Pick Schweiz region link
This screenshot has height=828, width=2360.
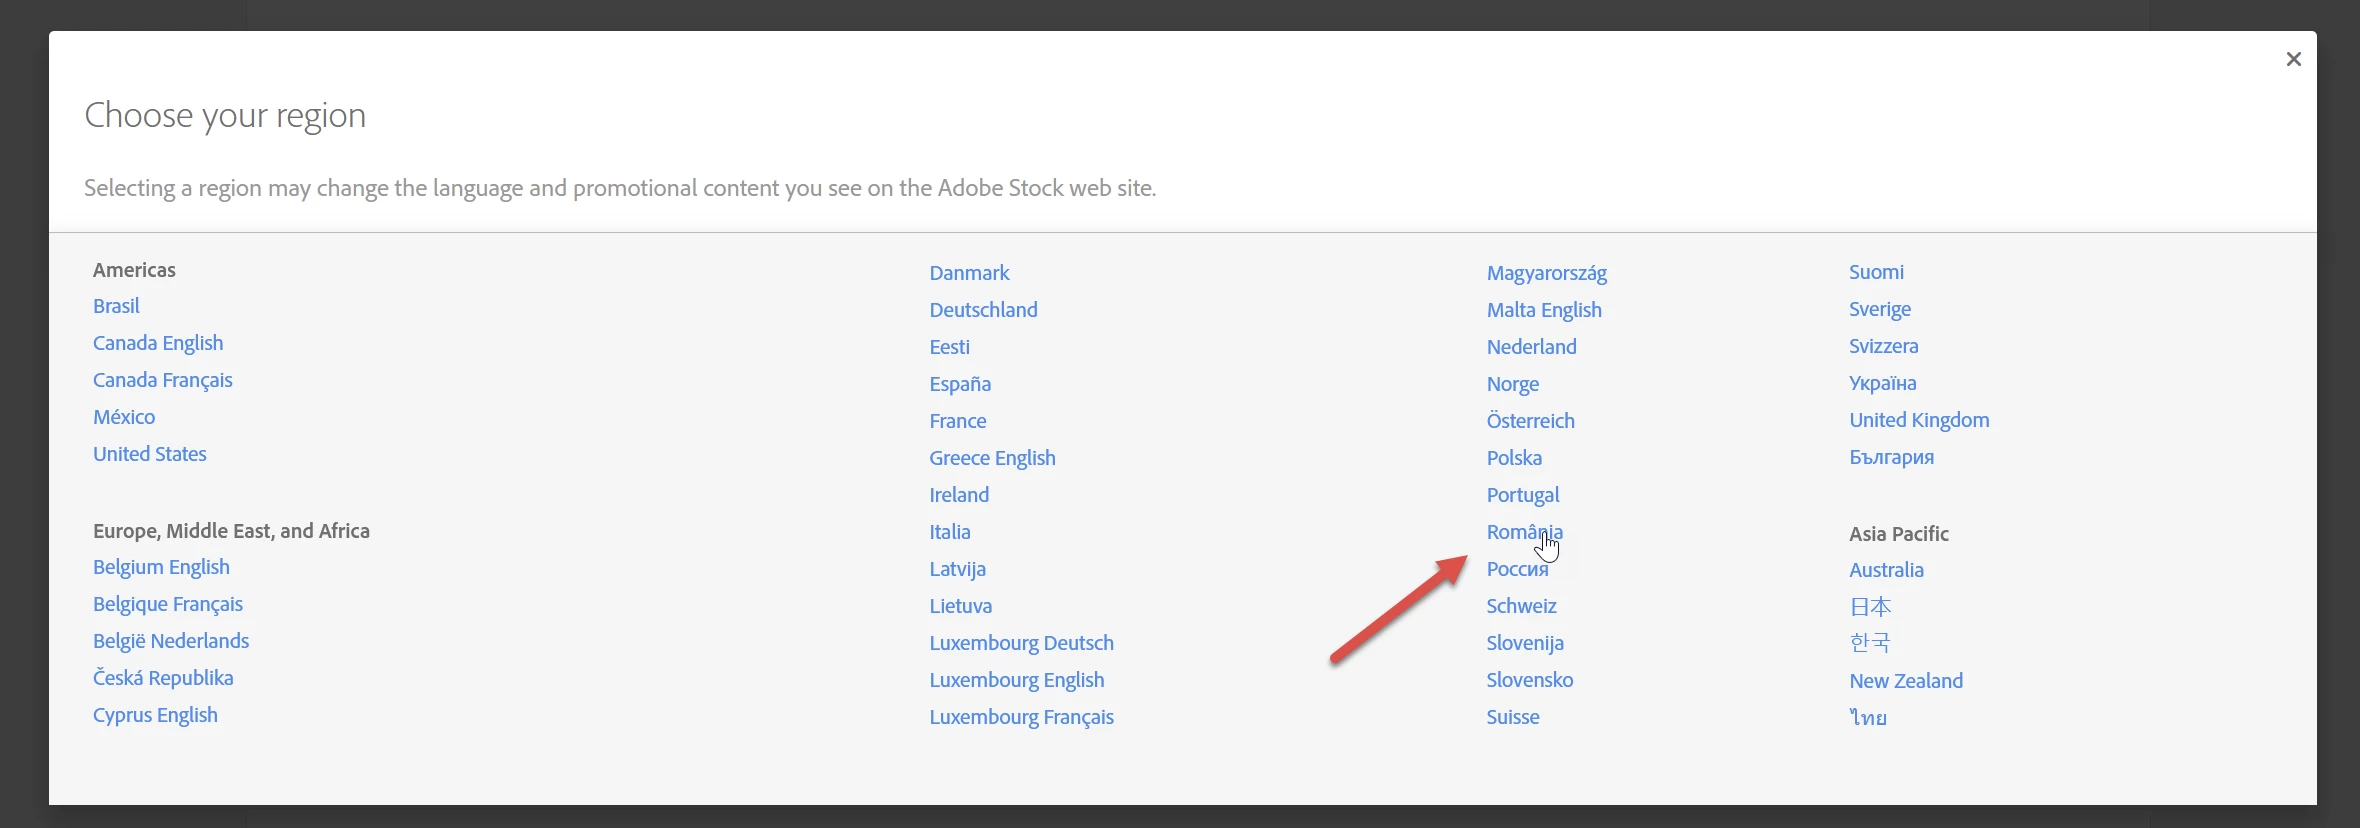1521,606
